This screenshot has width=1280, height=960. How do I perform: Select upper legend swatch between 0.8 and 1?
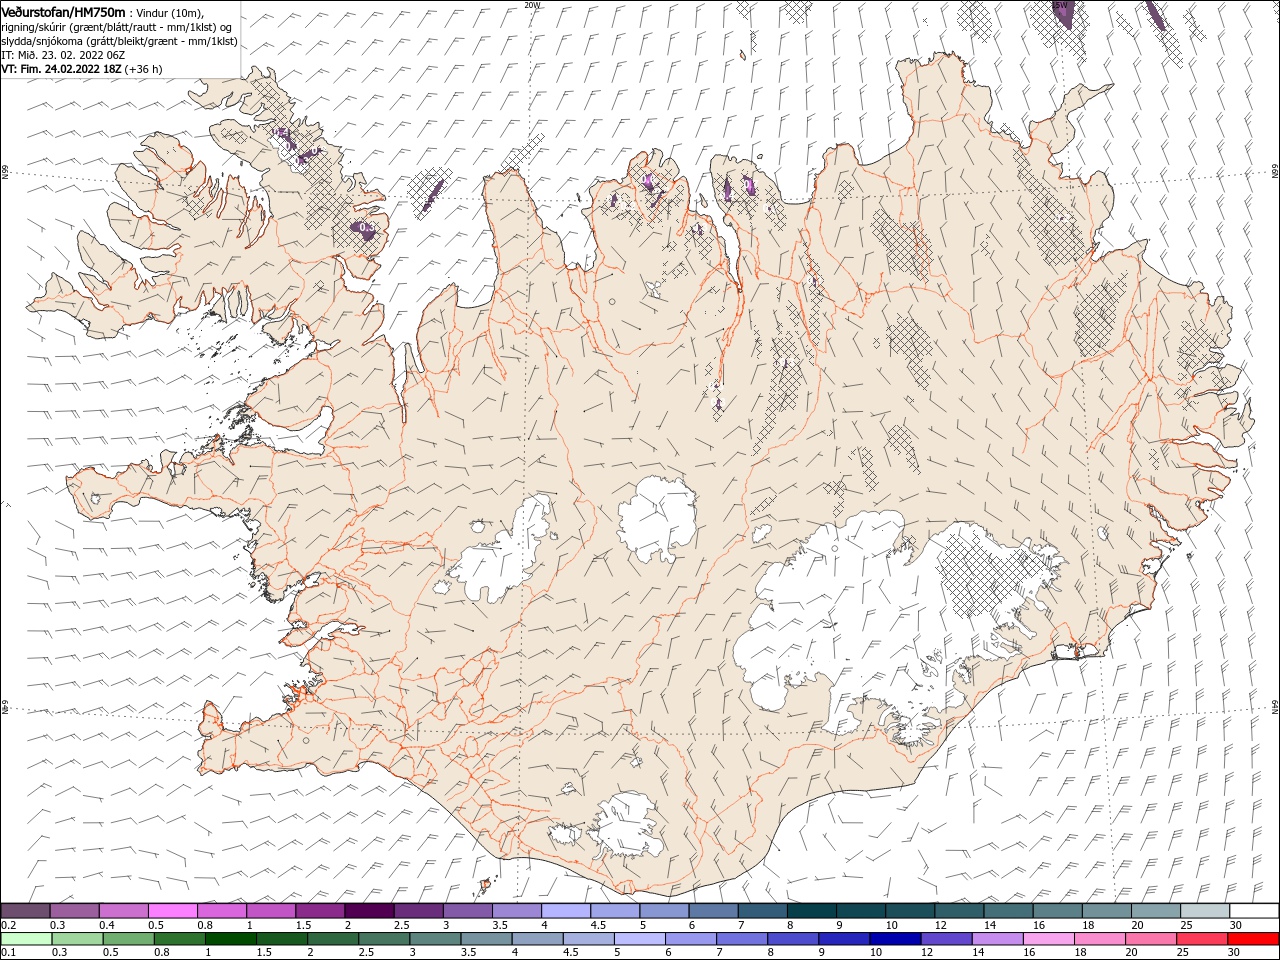(x=222, y=911)
